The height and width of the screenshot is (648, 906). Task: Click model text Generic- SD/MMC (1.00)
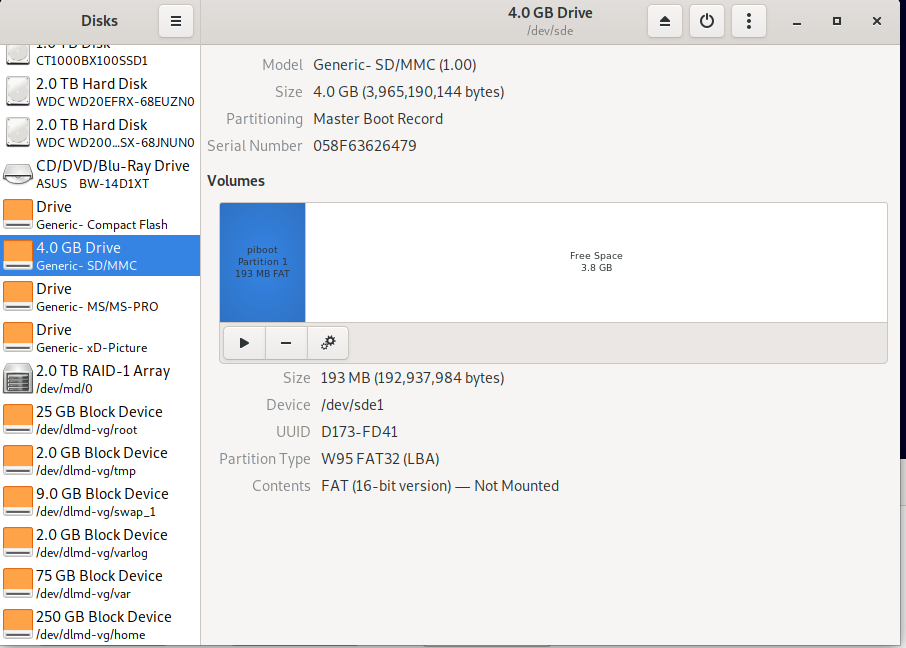coord(395,65)
